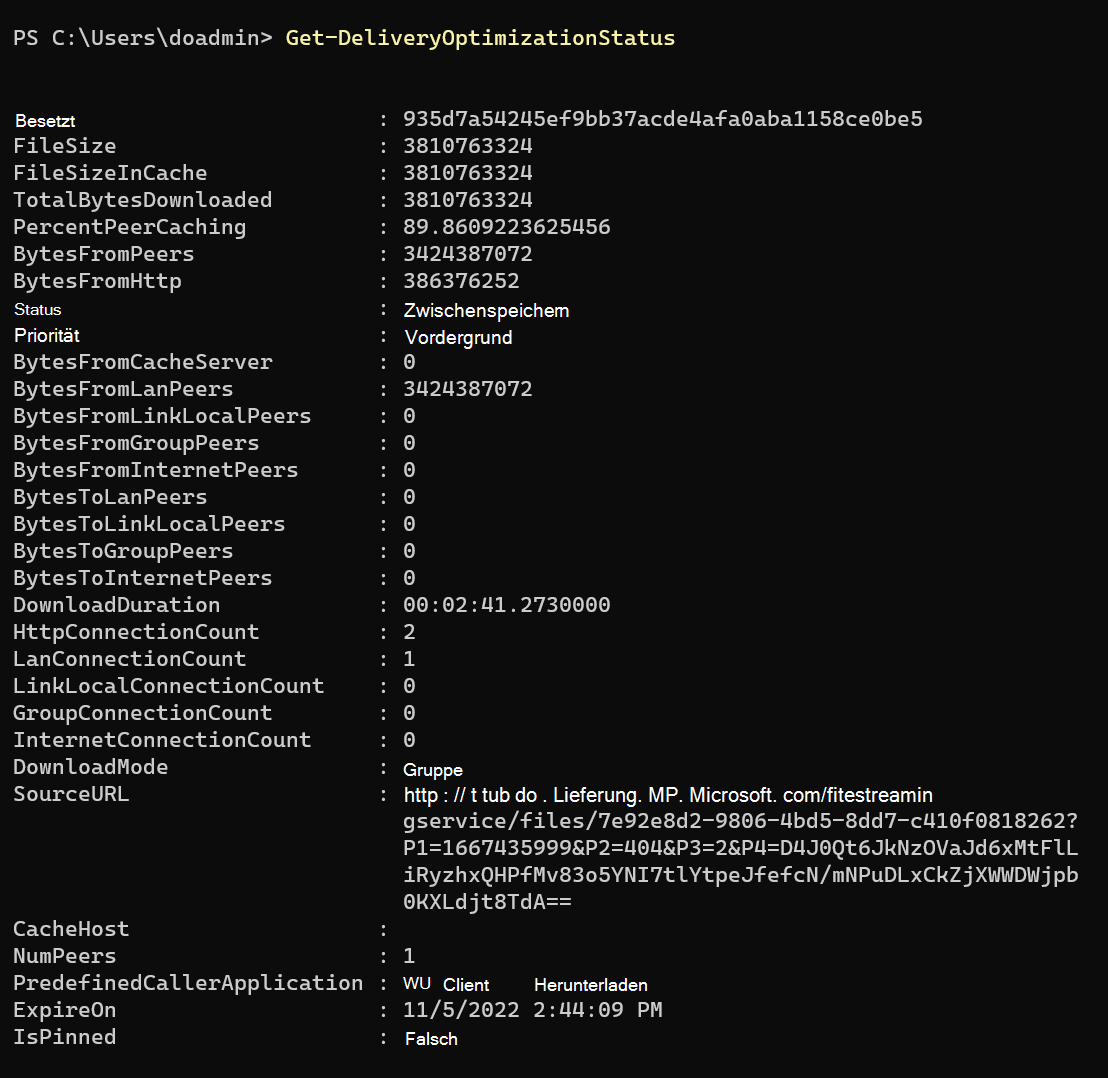This screenshot has width=1108, height=1078.
Task: Click the Get-DeliveryOptimizationStatus command text
Action: pyautogui.click(x=480, y=38)
